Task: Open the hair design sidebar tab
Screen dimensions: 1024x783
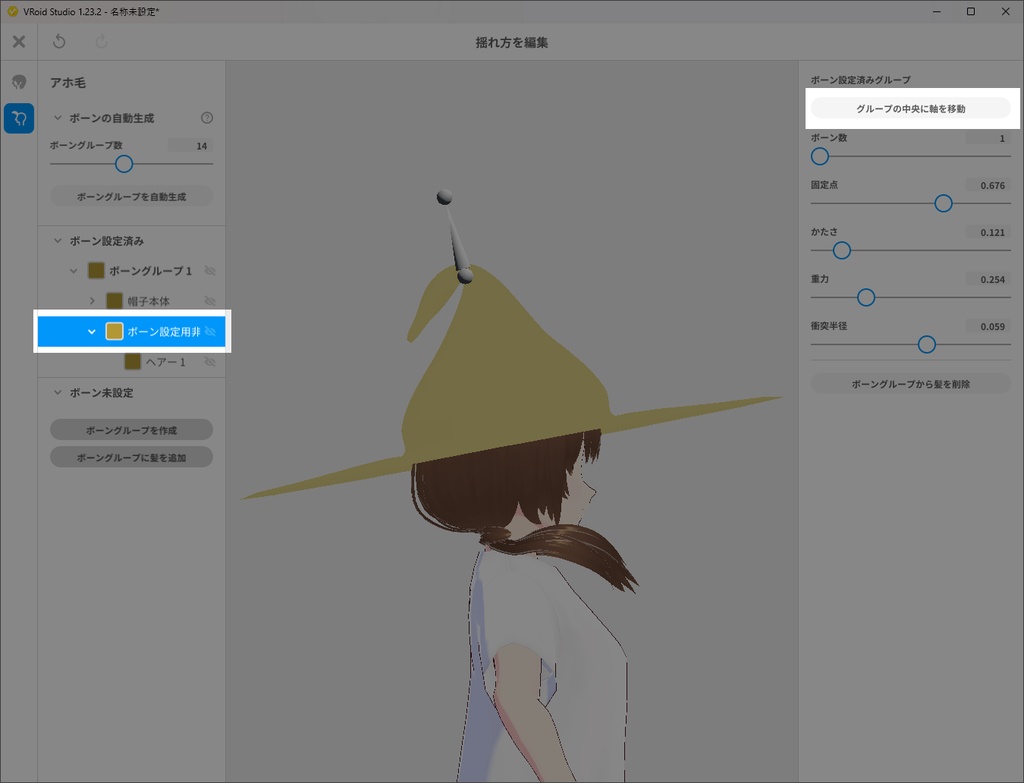Action: coord(19,82)
